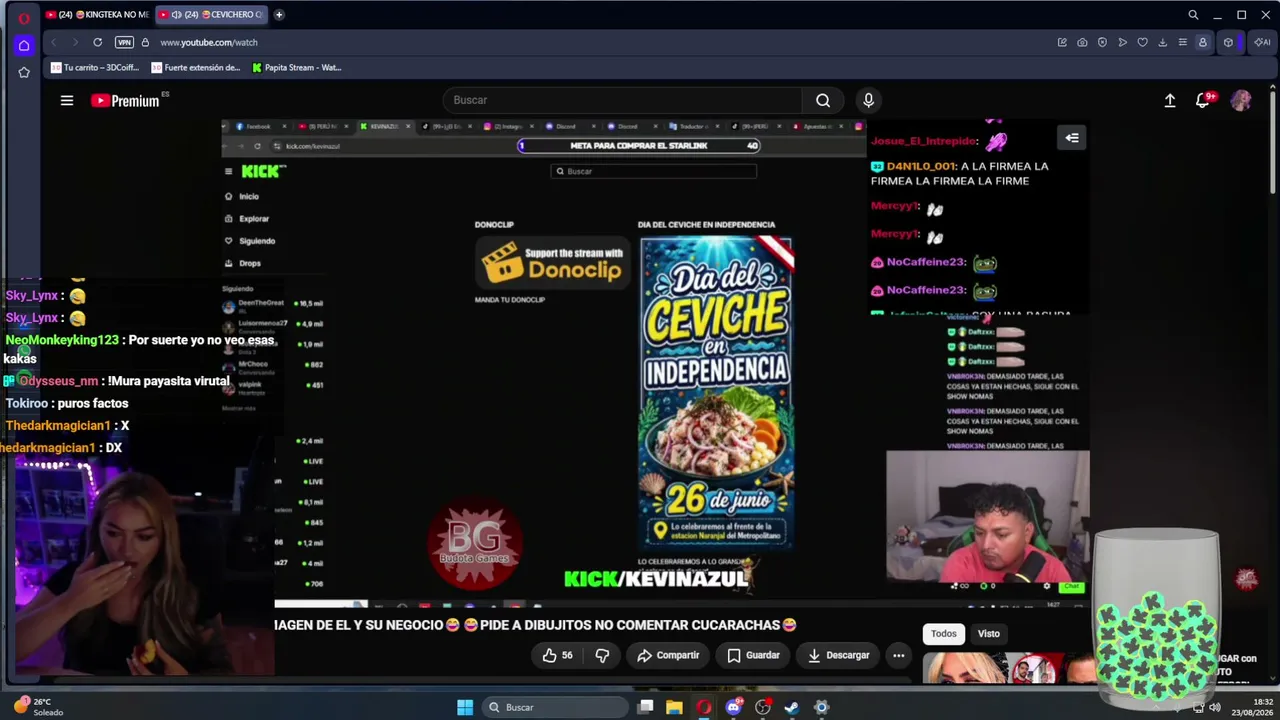Click the Compartir share button

click(668, 655)
